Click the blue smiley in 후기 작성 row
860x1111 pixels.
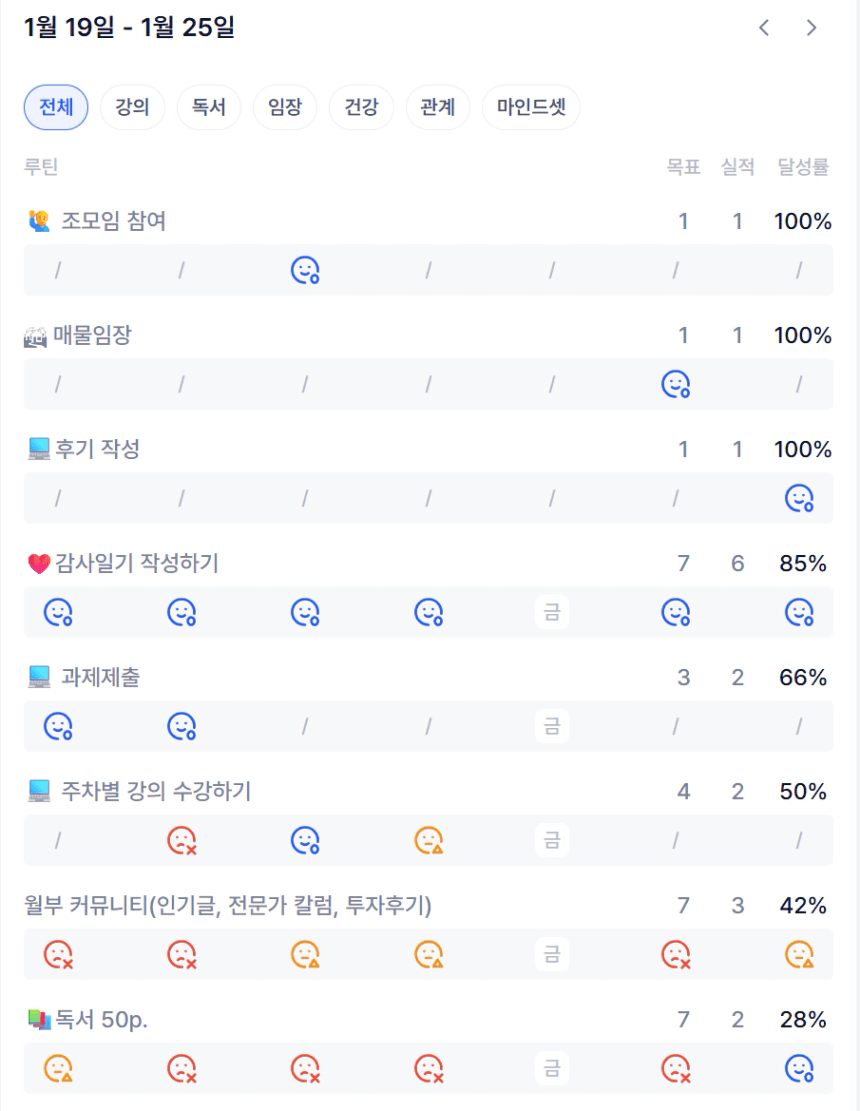pyautogui.click(x=799, y=498)
